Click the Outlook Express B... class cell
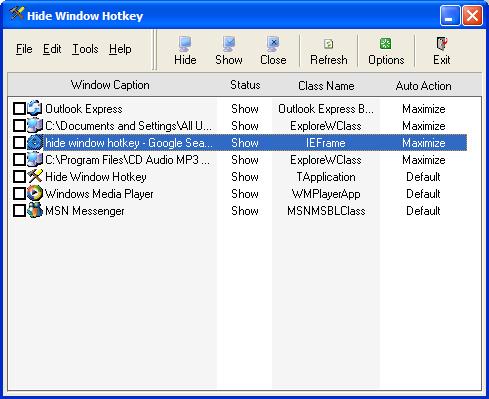 [x=326, y=109]
